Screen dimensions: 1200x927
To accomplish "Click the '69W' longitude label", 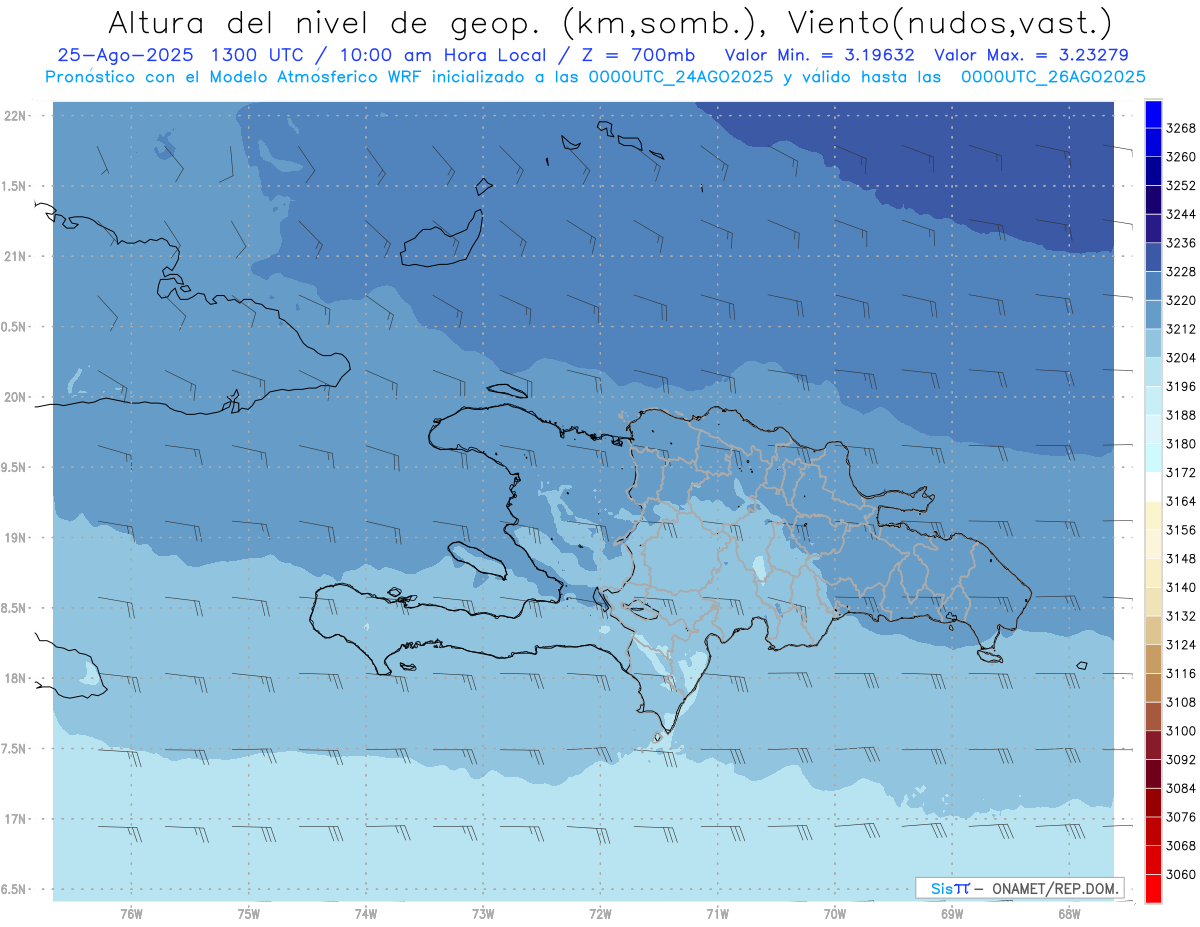I will pos(952,914).
